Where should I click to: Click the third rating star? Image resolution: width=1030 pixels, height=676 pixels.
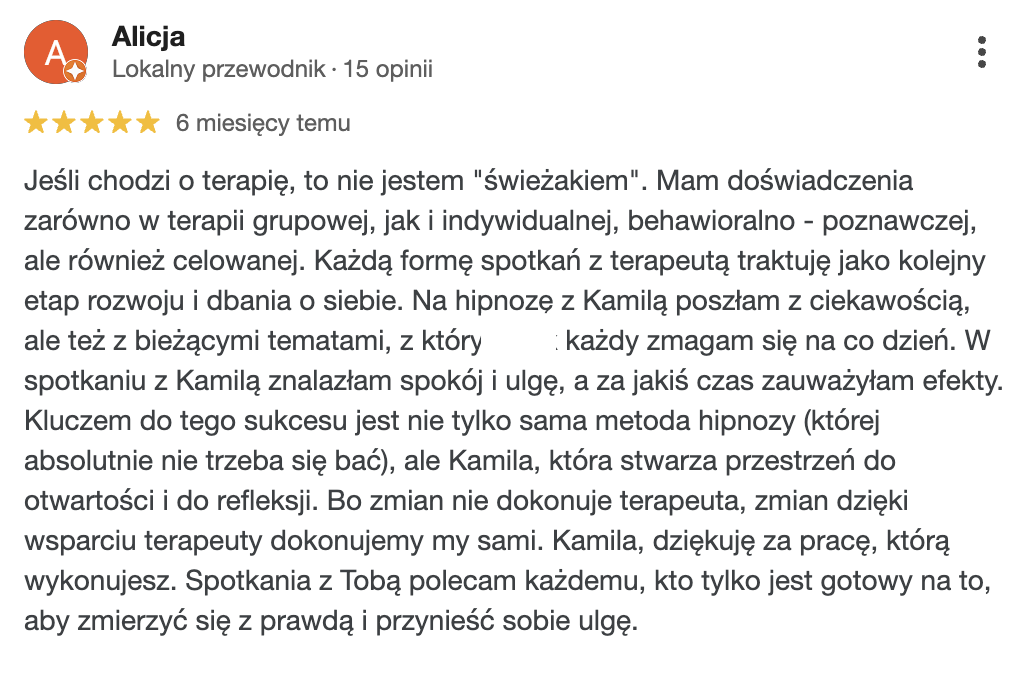click(92, 123)
